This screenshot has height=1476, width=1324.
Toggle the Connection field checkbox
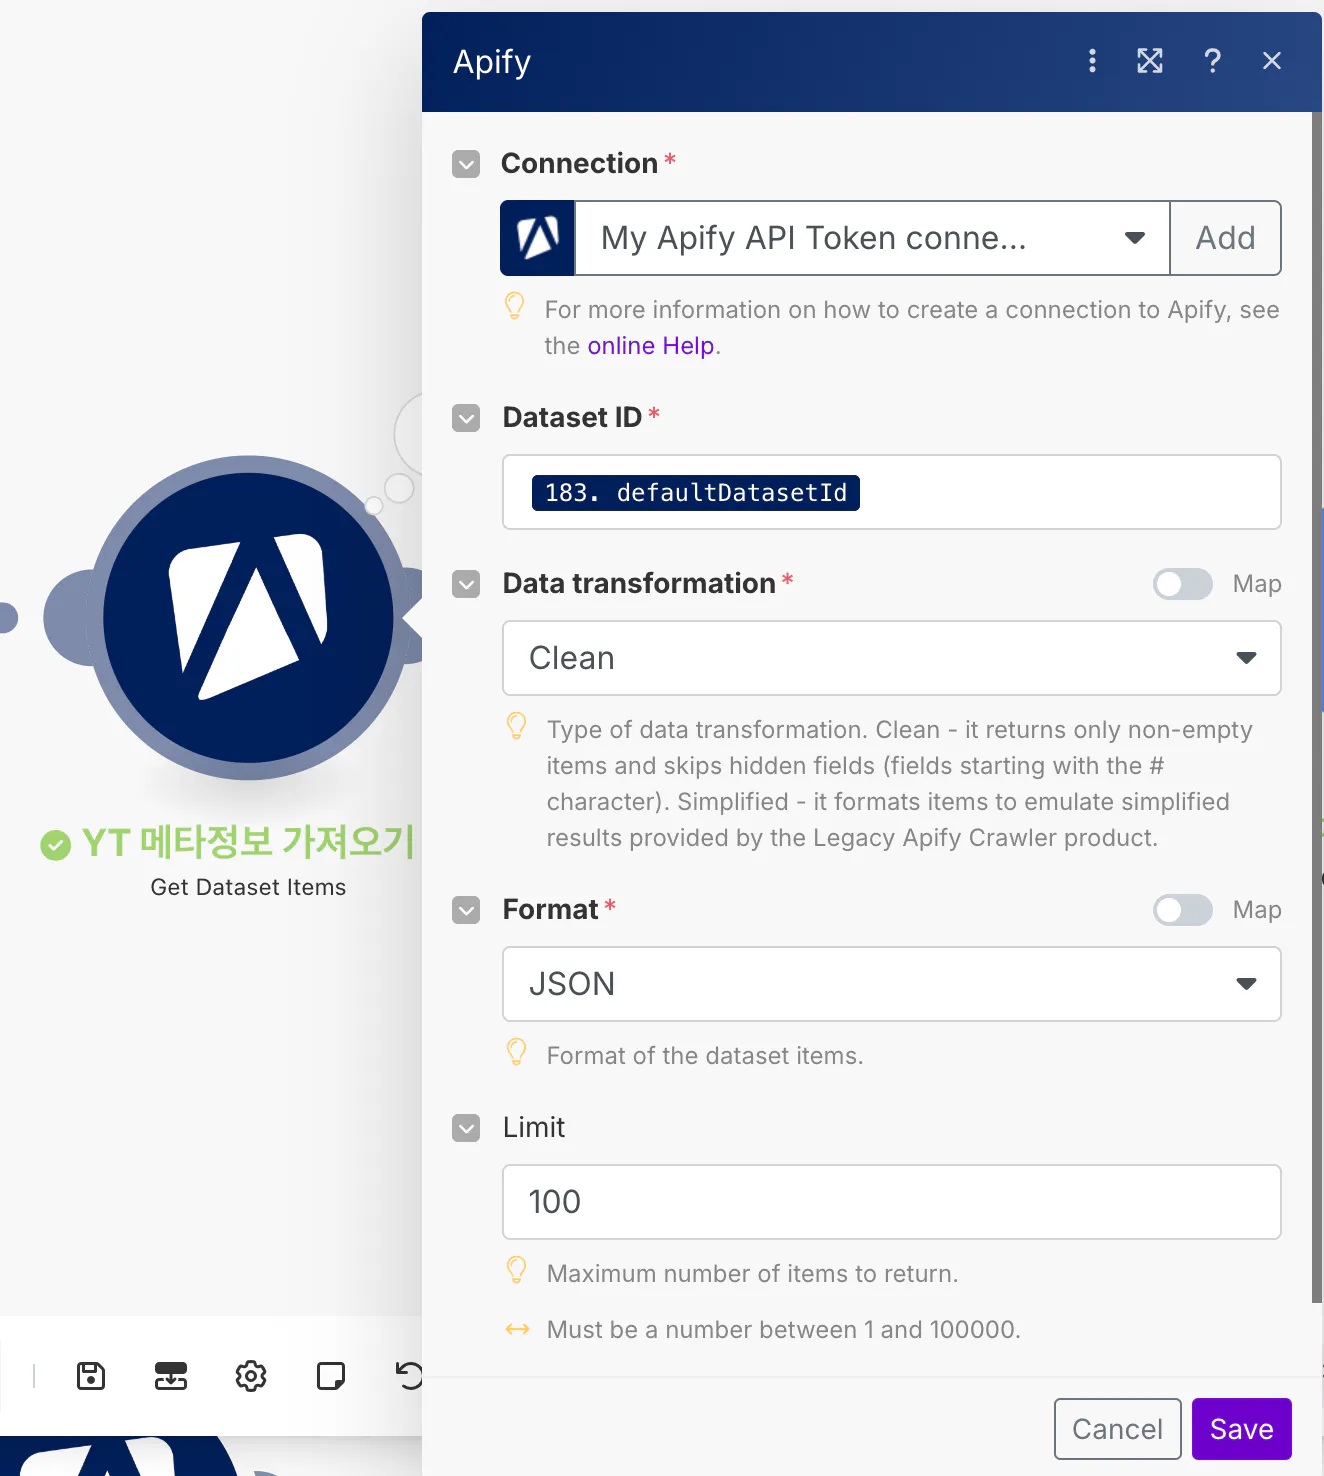click(x=466, y=164)
